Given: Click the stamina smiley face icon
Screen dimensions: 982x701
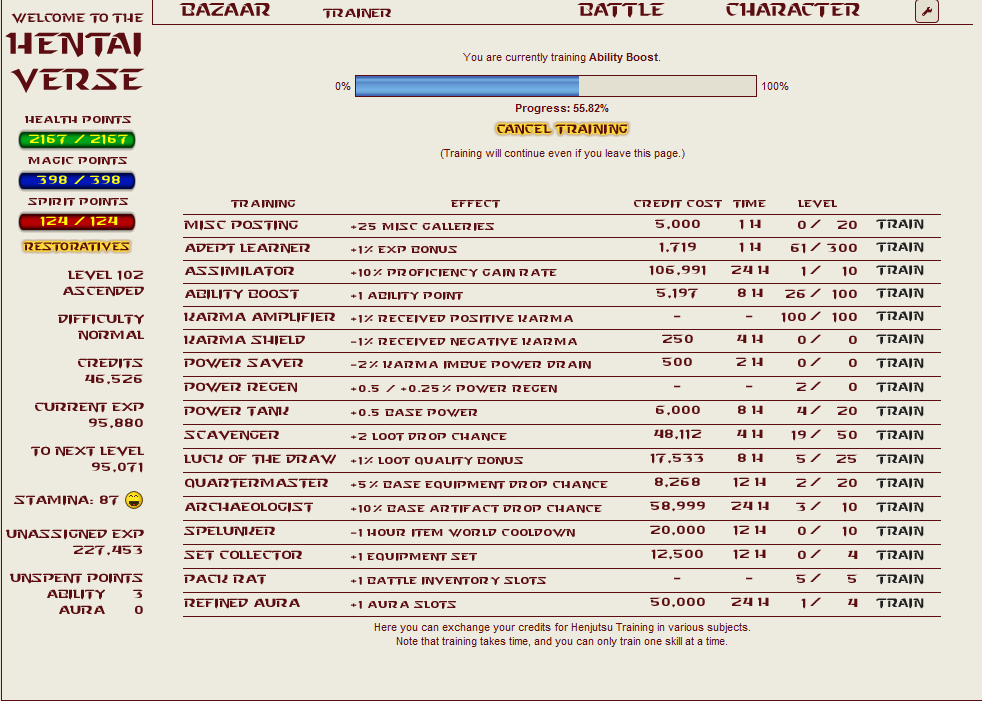Looking at the screenshot, I should click(134, 500).
